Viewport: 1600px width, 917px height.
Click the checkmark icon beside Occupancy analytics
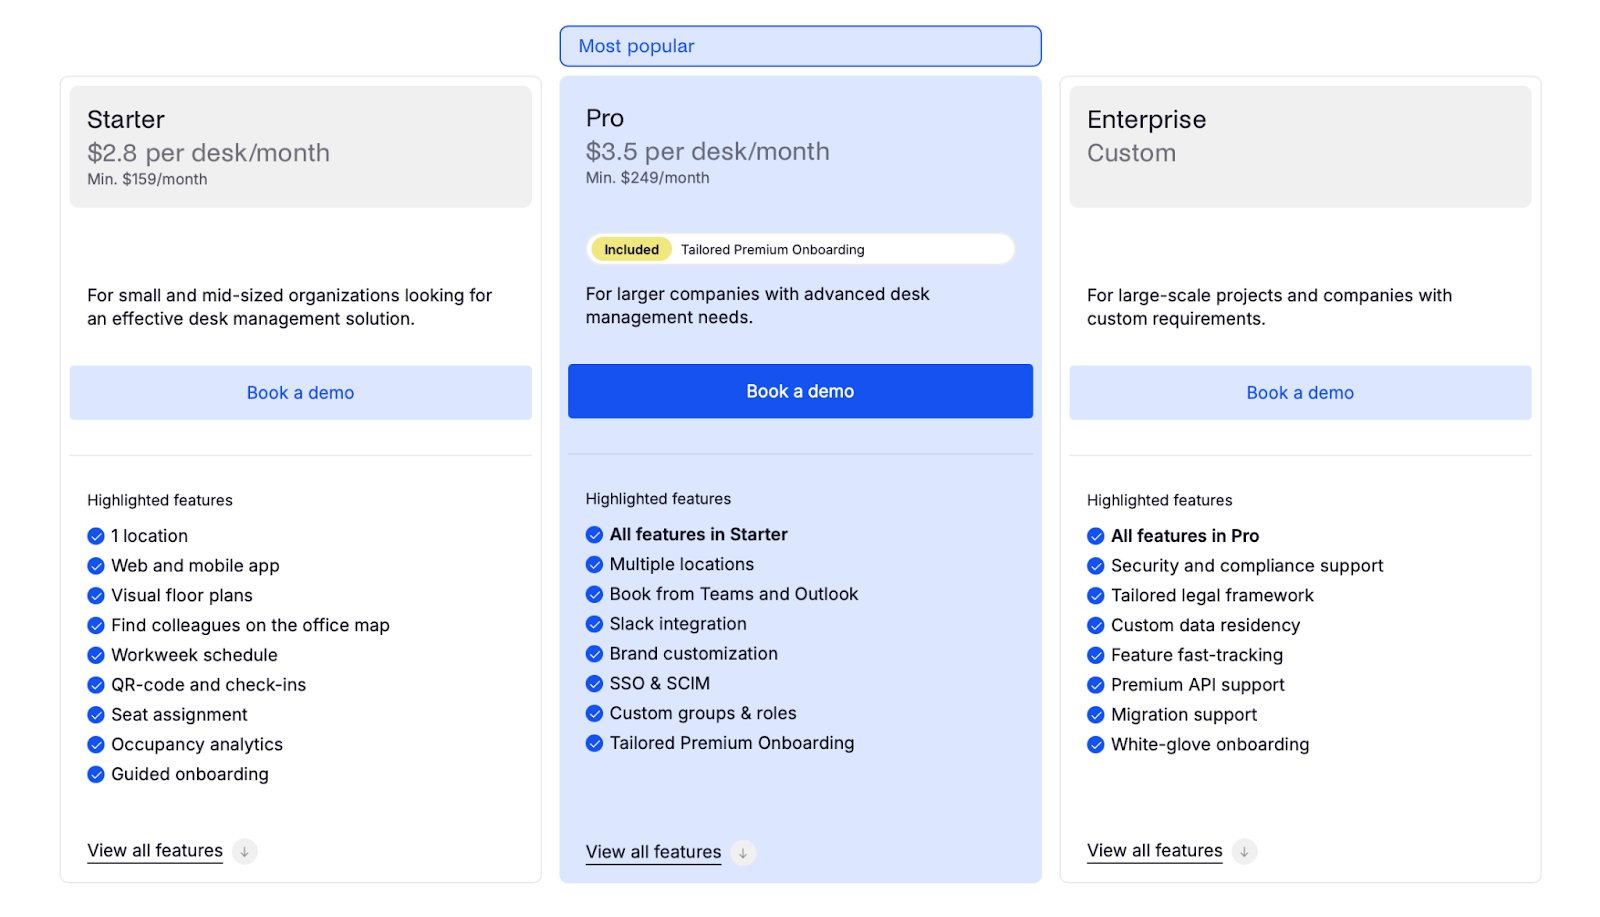[x=96, y=745]
